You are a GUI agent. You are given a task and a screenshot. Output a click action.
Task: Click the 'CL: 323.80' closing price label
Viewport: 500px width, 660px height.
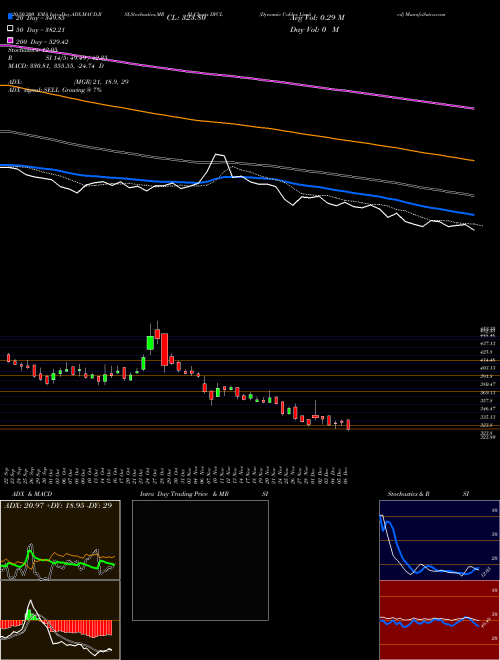click(186, 18)
